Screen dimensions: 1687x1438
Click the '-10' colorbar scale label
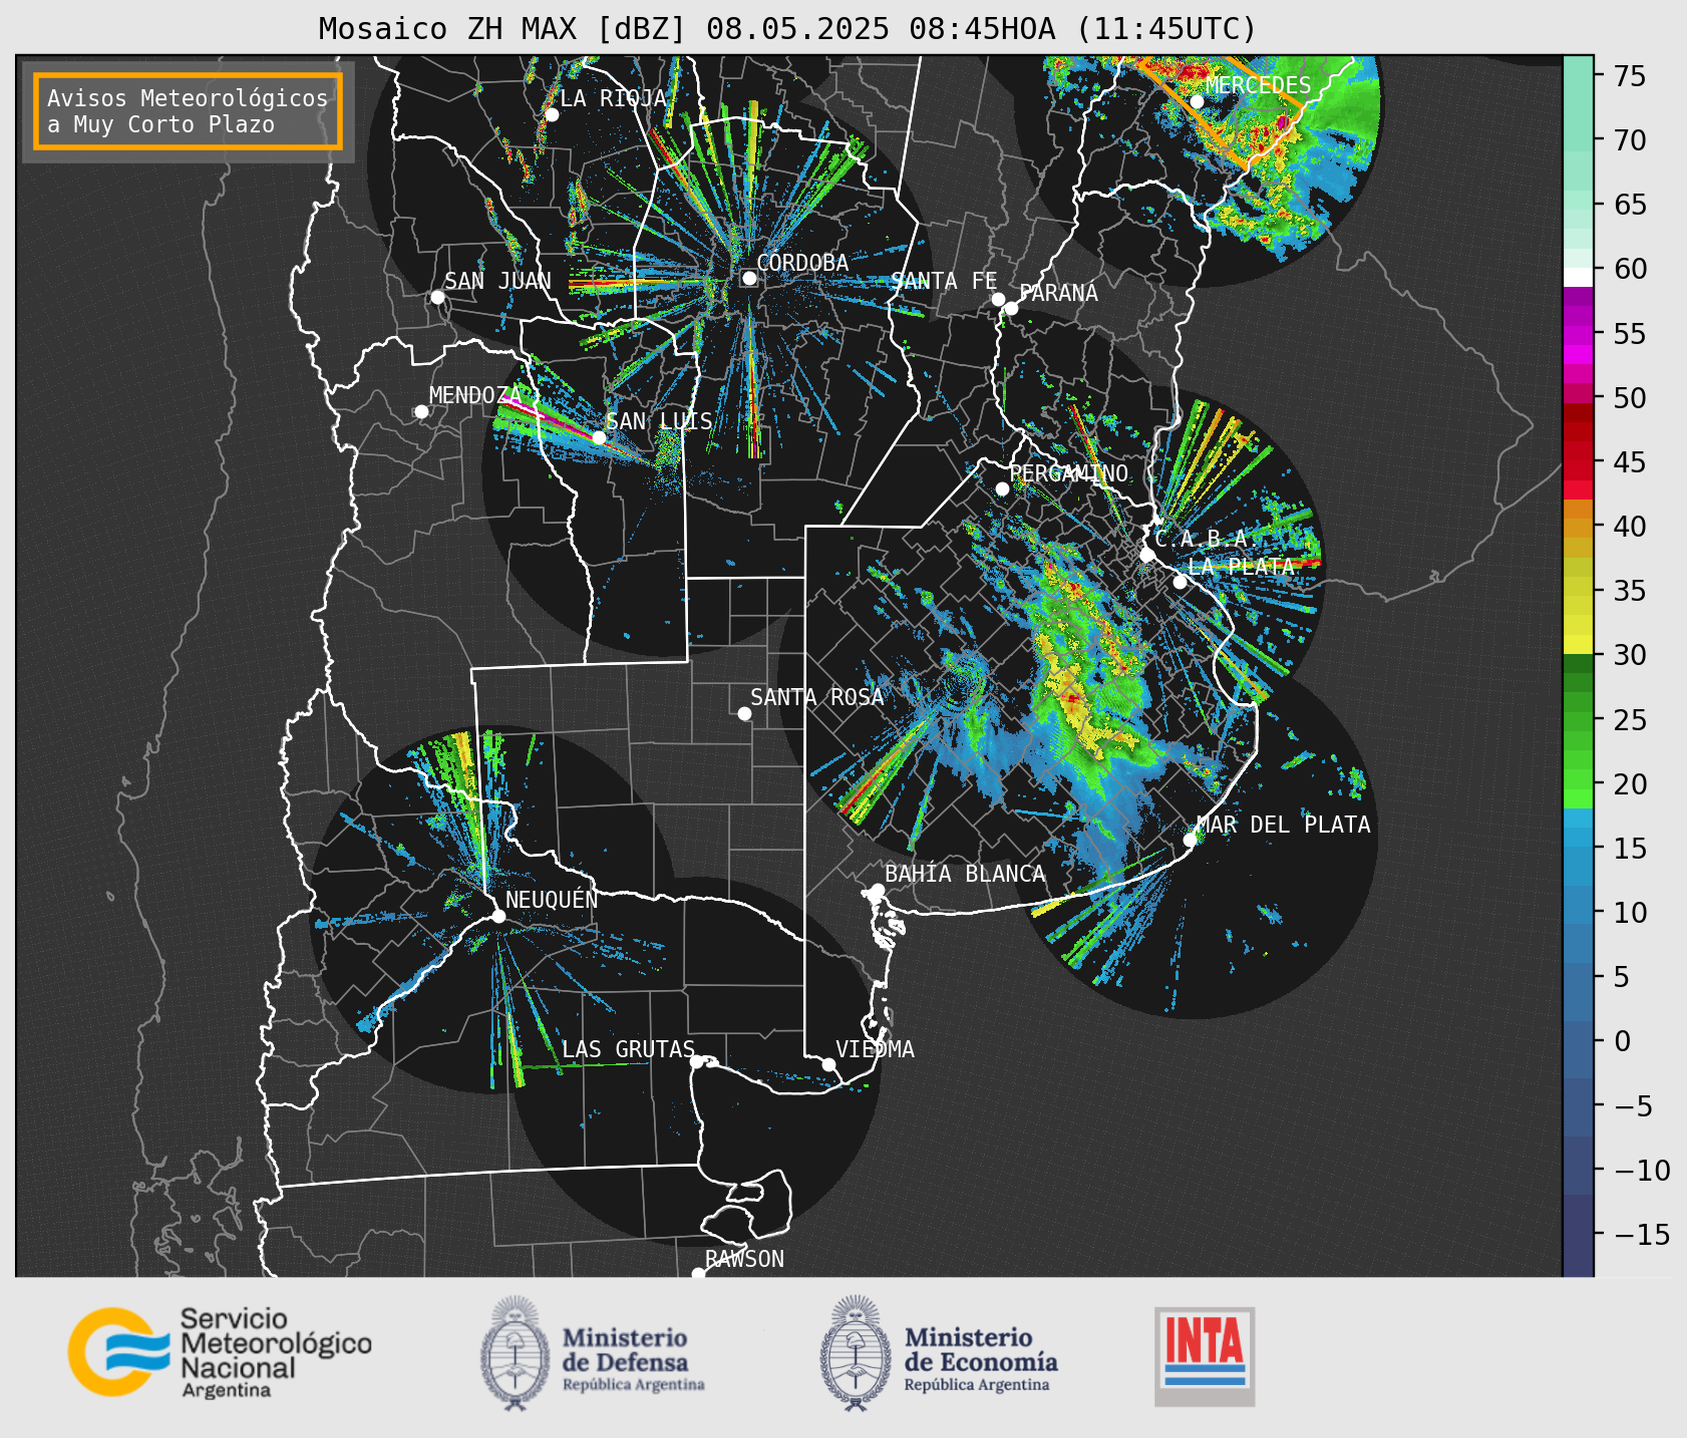pos(1641,1170)
